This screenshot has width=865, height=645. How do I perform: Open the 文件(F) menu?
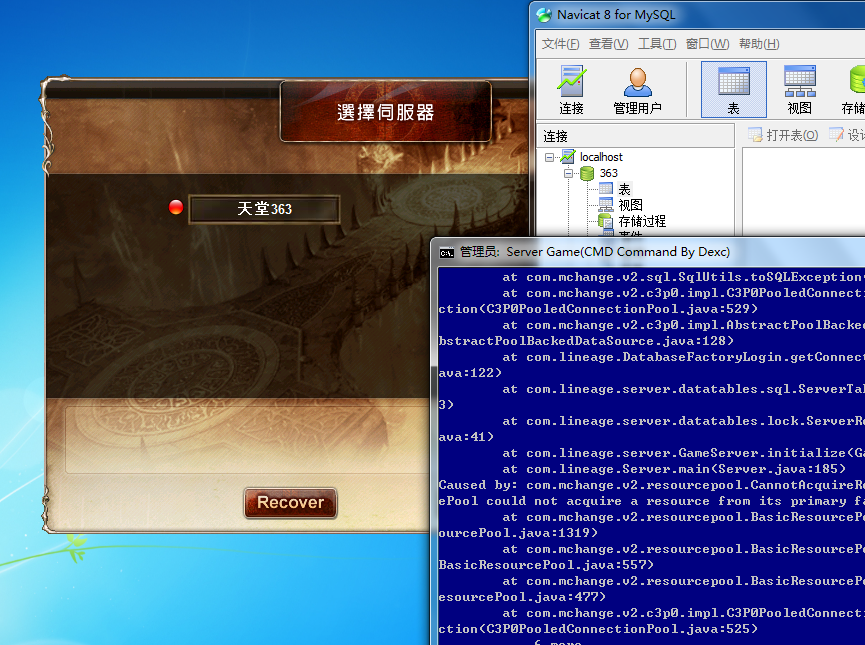tap(560, 44)
